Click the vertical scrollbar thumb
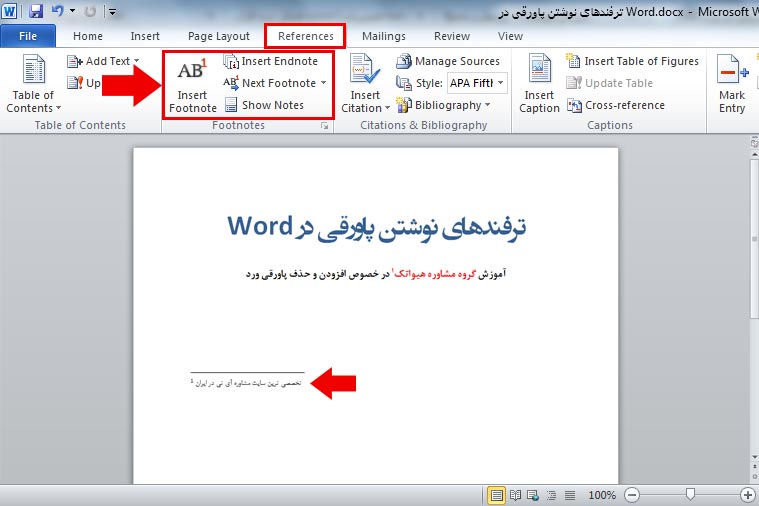Viewport: 759px width, 506px height. (754, 239)
